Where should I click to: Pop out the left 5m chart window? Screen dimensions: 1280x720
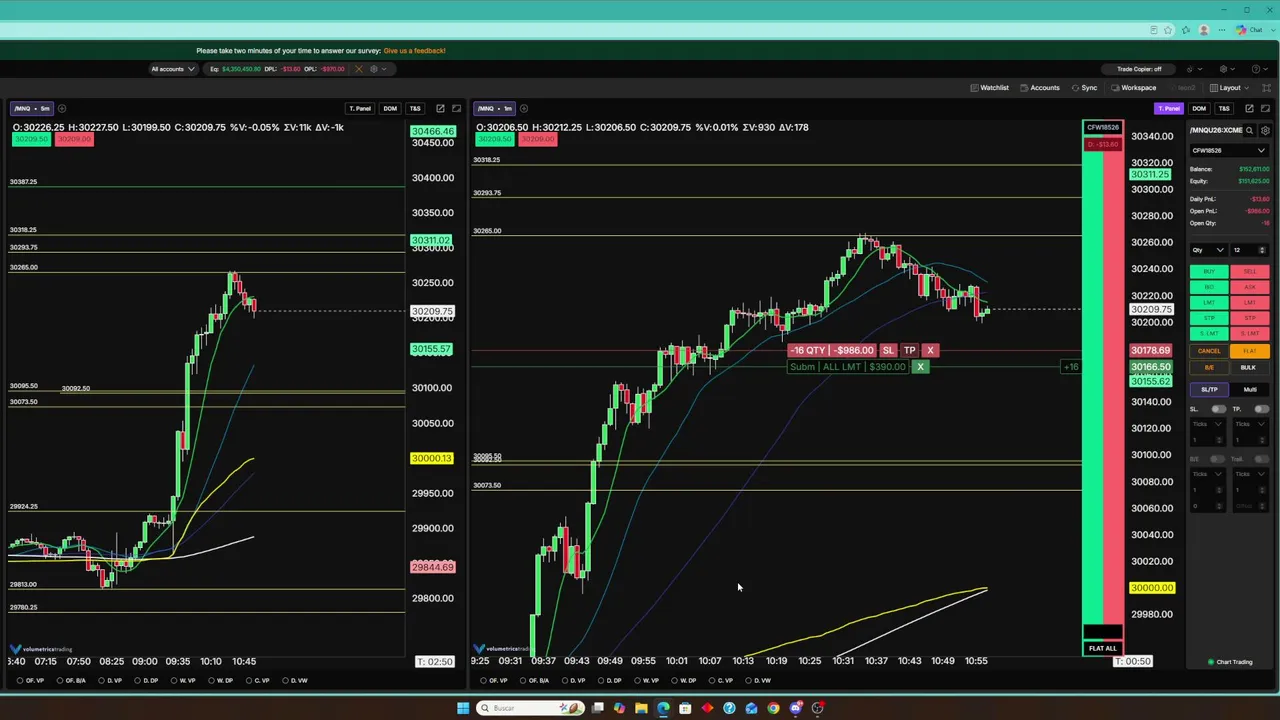pyautogui.click(x=440, y=108)
